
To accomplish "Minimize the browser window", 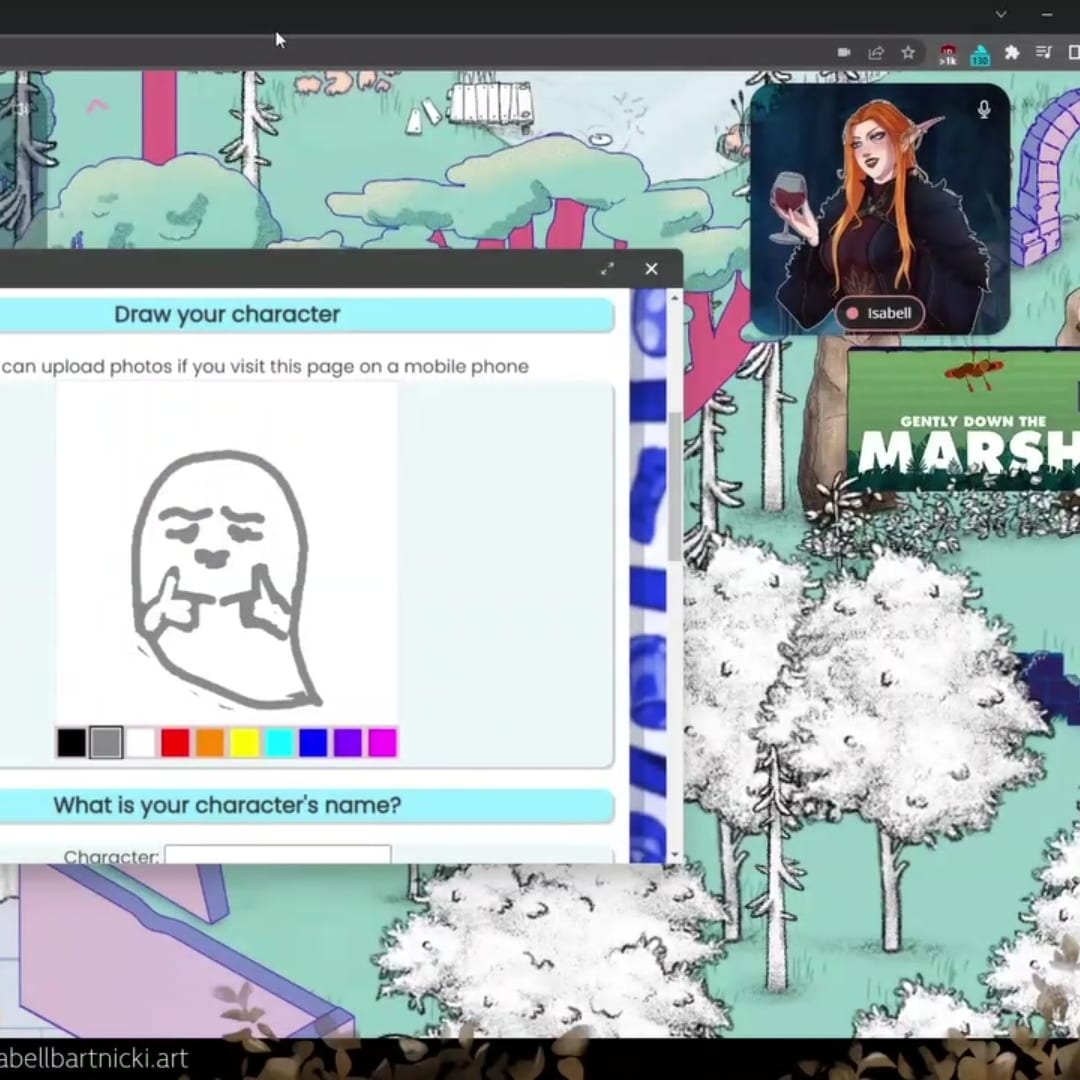I will click(1047, 14).
